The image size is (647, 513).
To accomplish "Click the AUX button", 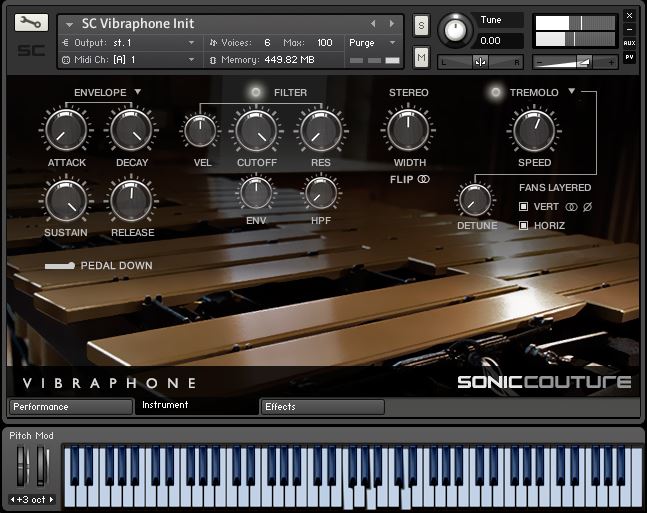I will (x=629, y=43).
